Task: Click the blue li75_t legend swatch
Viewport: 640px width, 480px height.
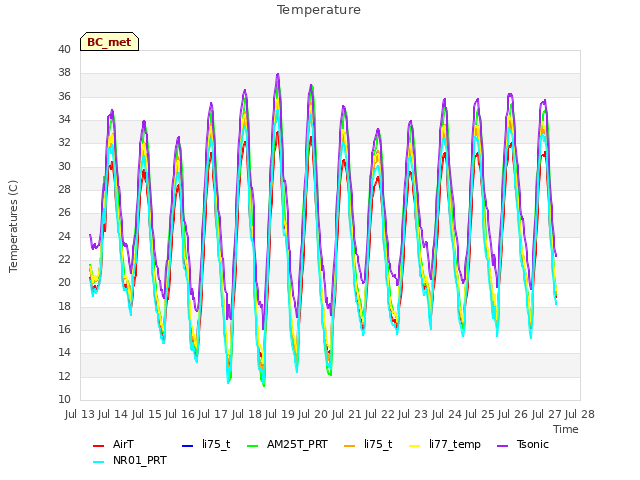Action: (x=187, y=446)
